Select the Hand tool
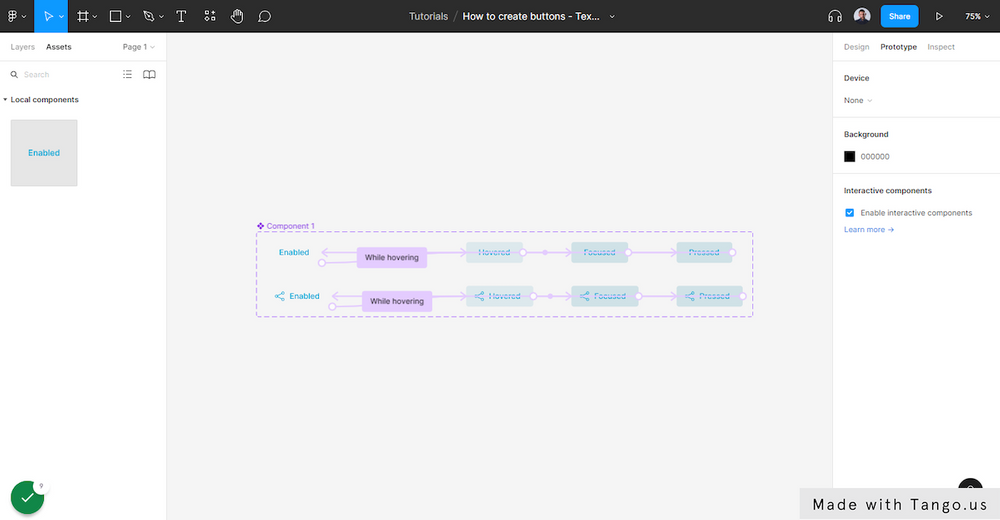Screen dimensions: 1000x520 [x=237, y=16]
